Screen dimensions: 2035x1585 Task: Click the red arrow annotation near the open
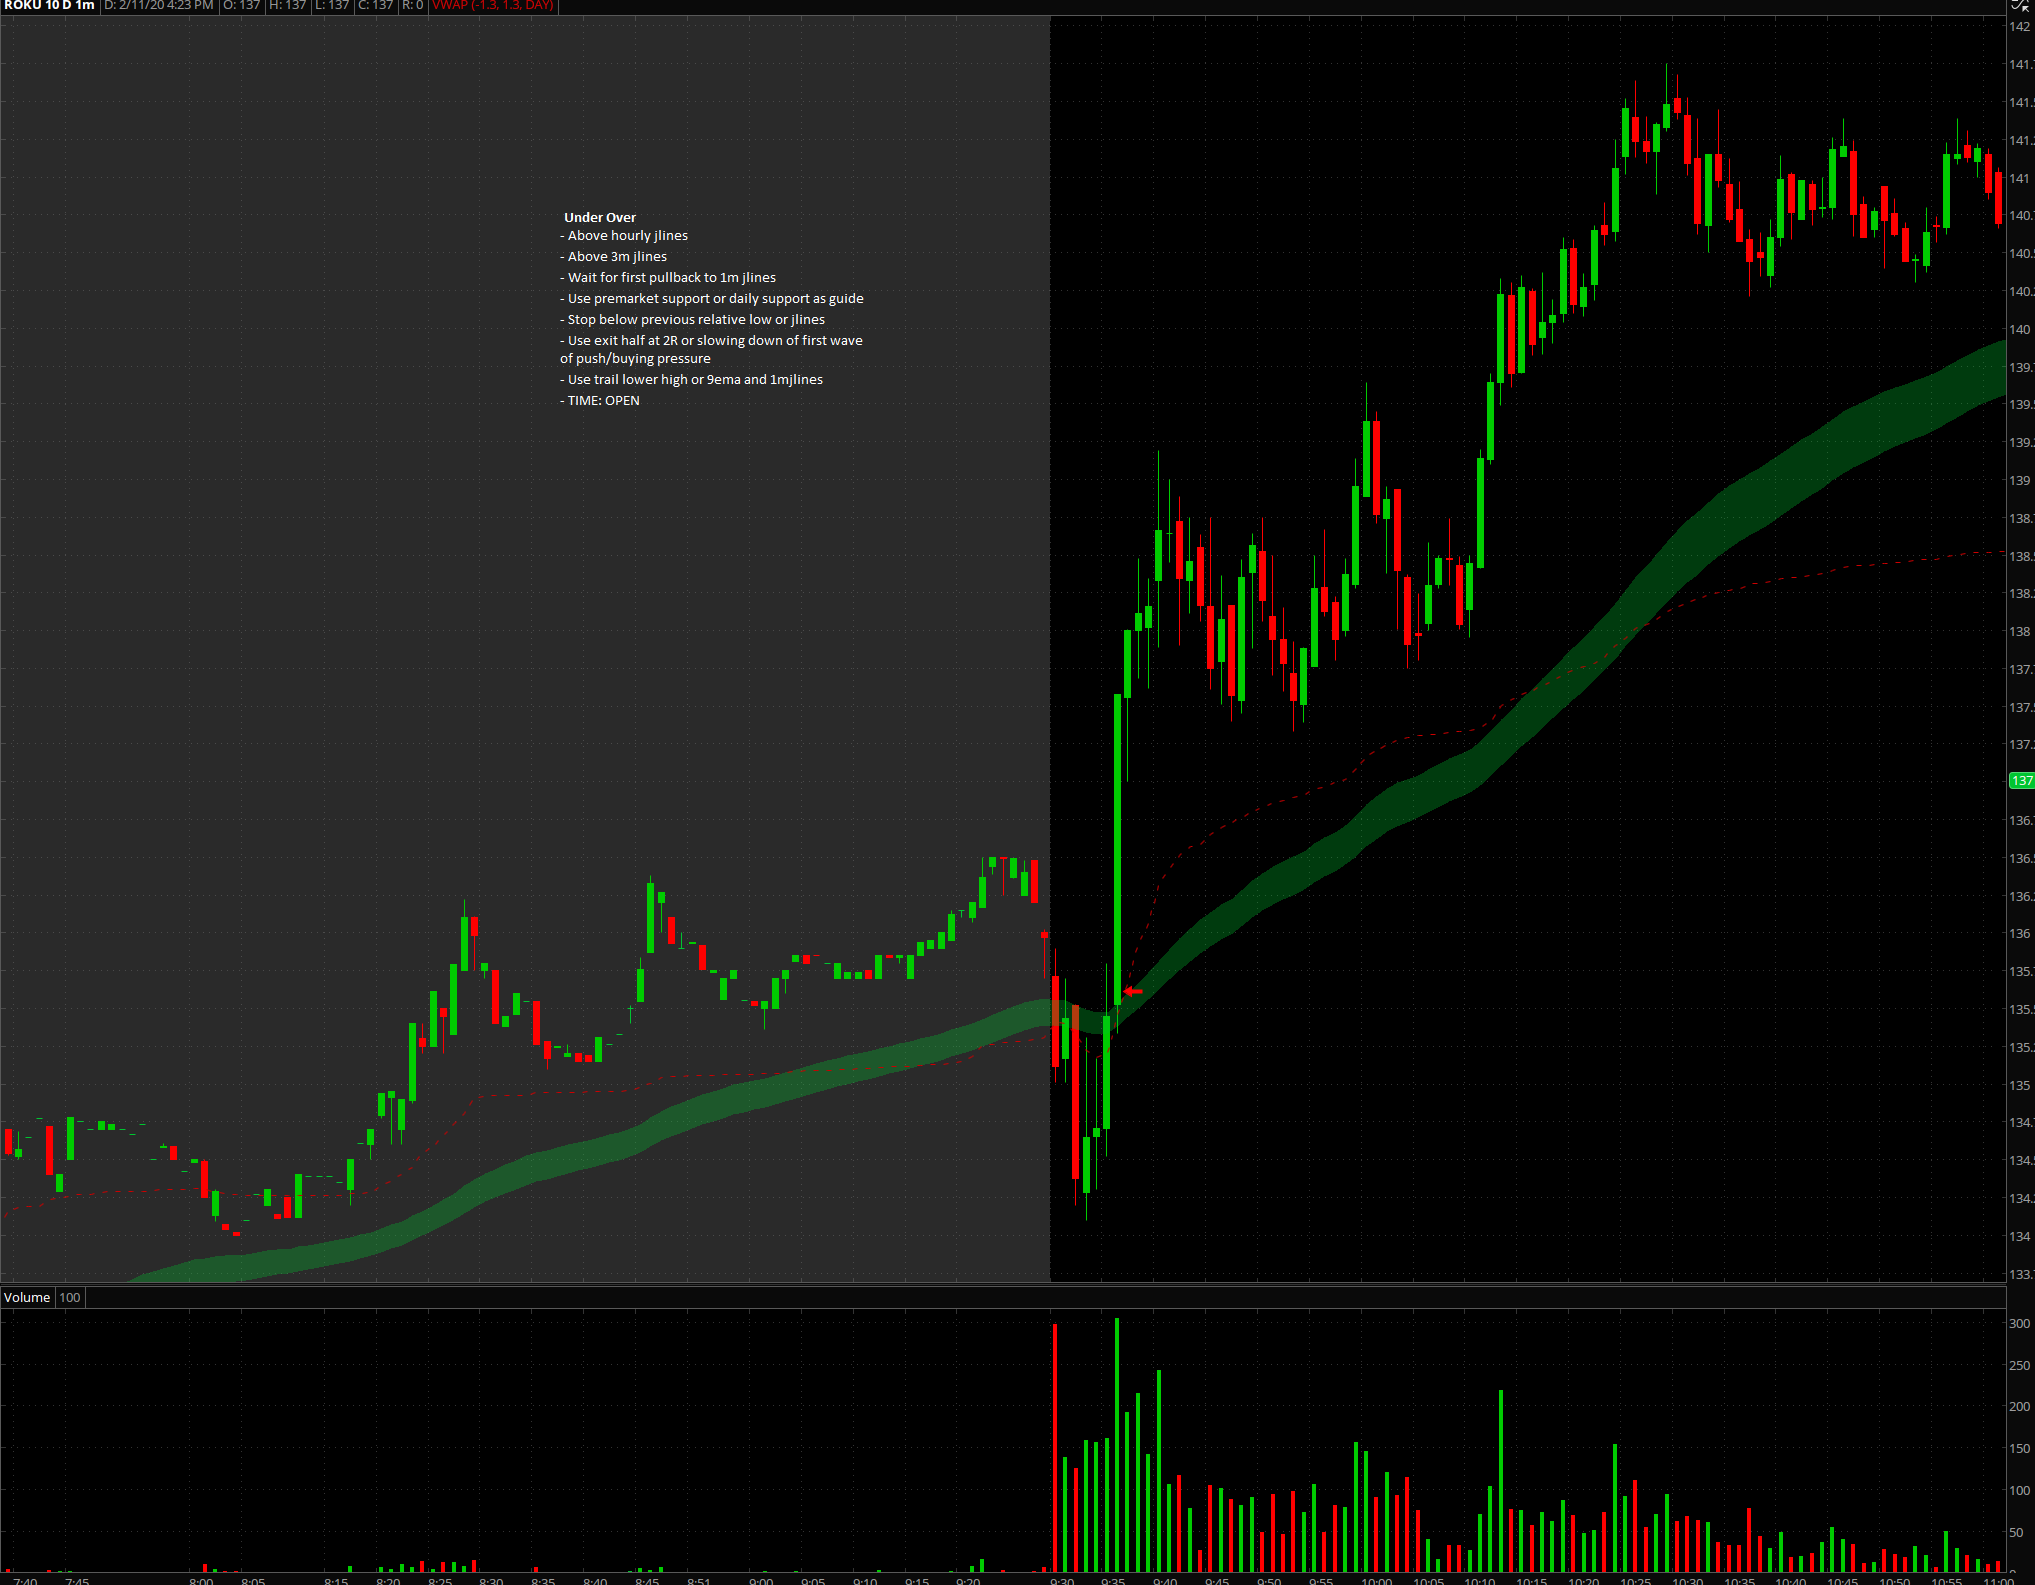(1132, 991)
